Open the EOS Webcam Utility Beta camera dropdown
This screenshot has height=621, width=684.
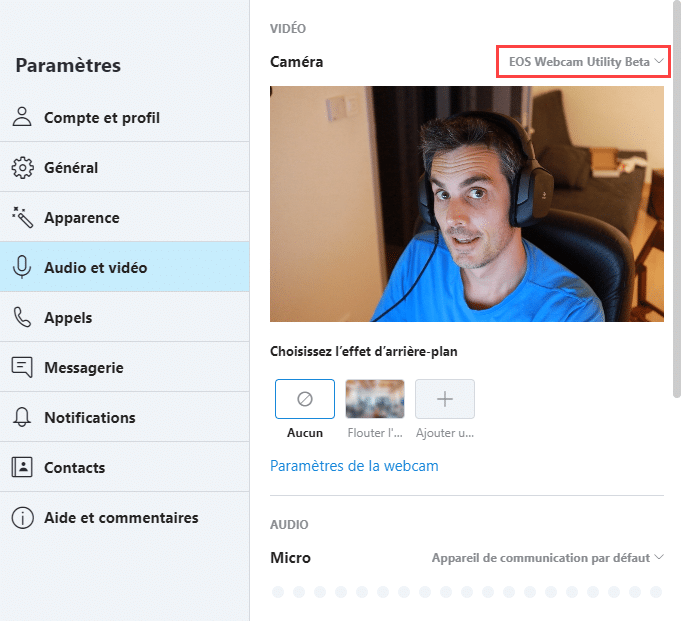tap(584, 61)
